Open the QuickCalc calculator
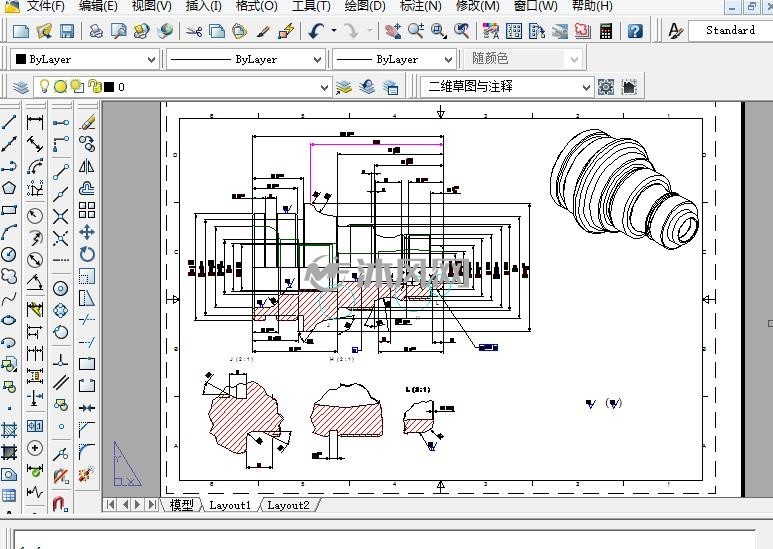 (x=606, y=31)
